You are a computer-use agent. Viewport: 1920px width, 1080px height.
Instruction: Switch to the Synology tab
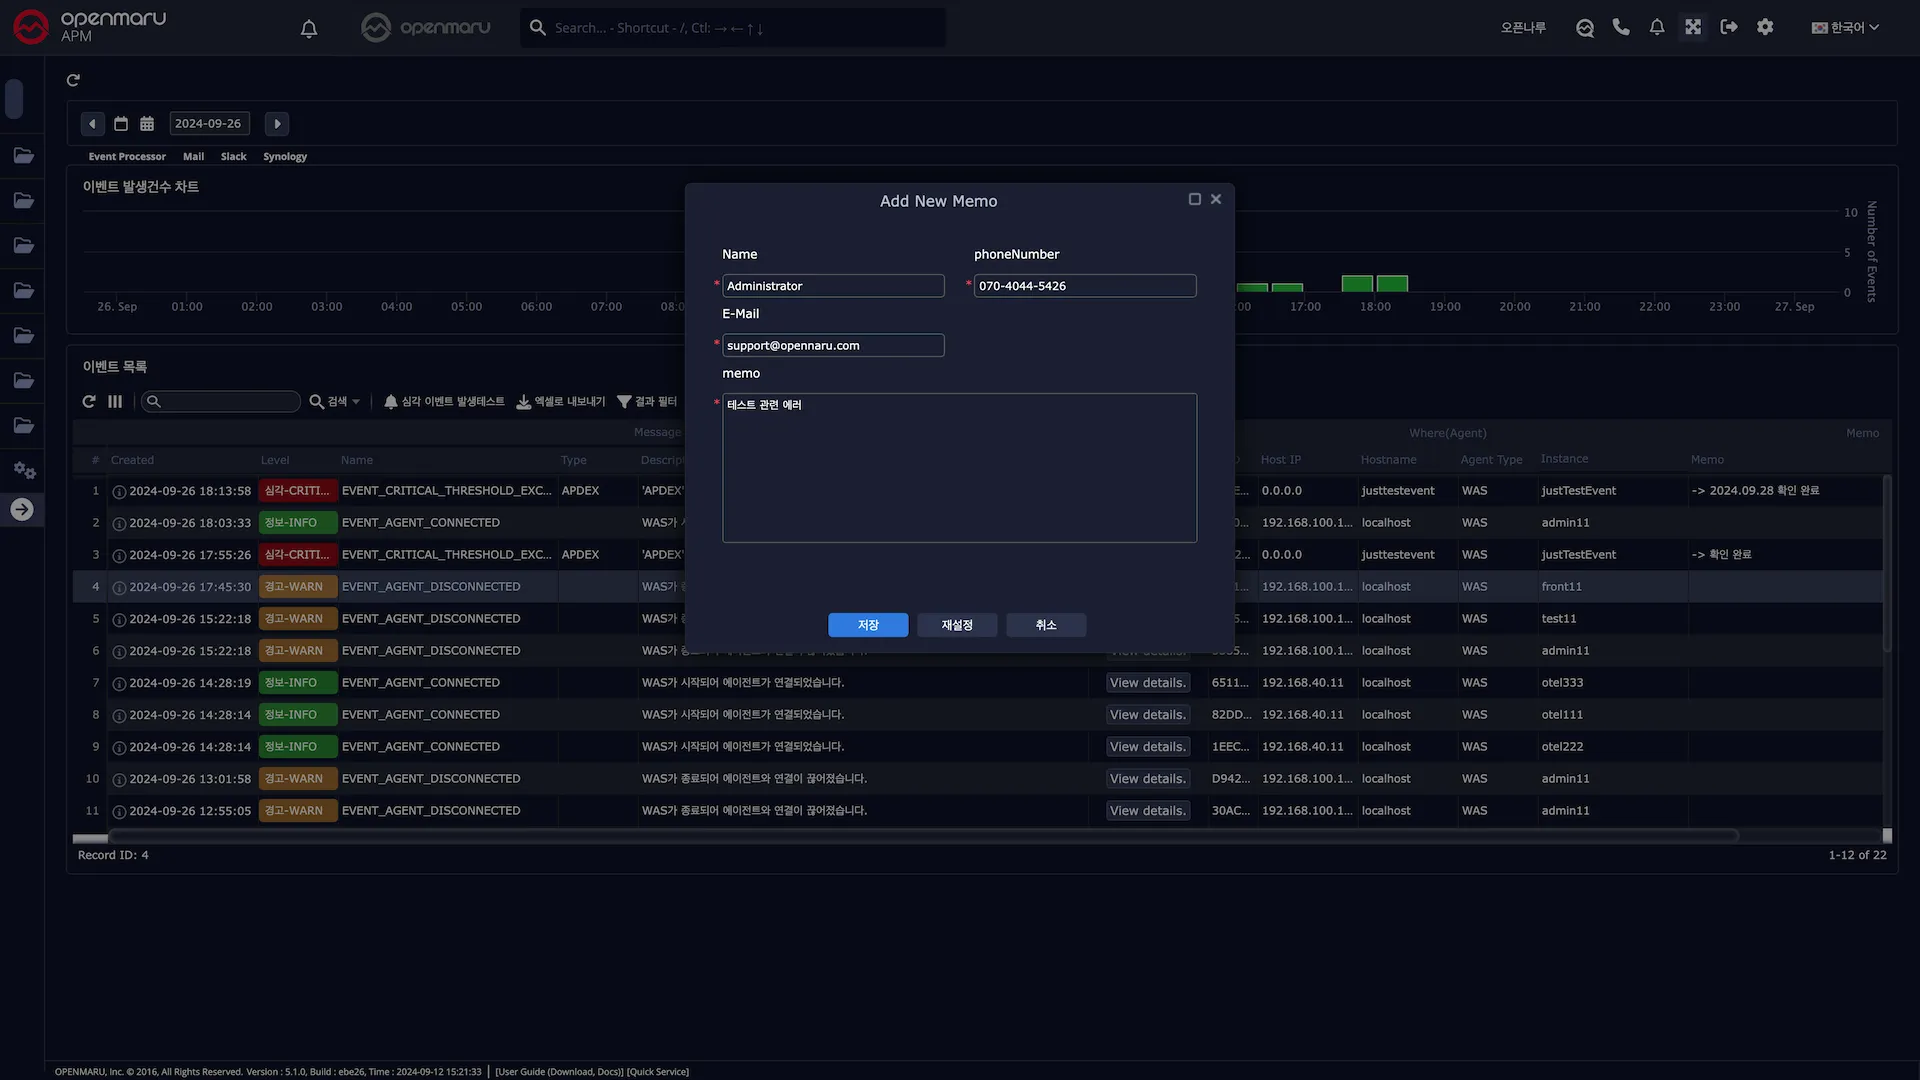click(285, 157)
